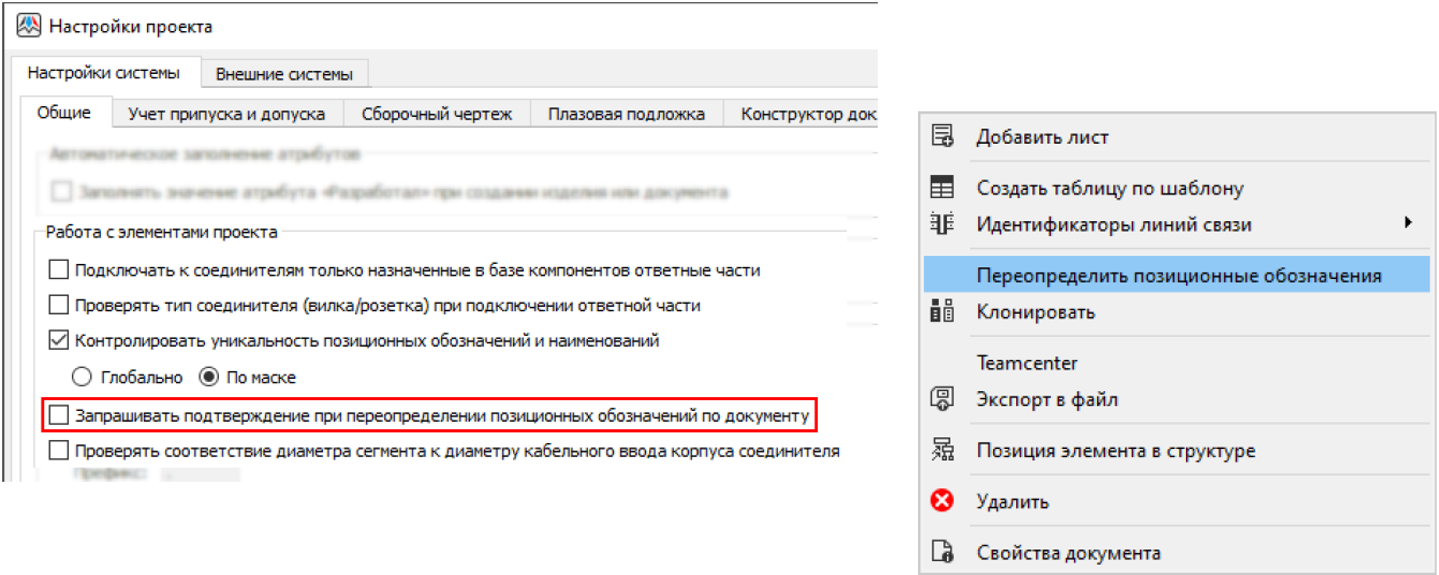This screenshot has width=1439, height=575.
Task: Enable Запрашивать подтверждение при переопределении checkbox
Action: 59,414
